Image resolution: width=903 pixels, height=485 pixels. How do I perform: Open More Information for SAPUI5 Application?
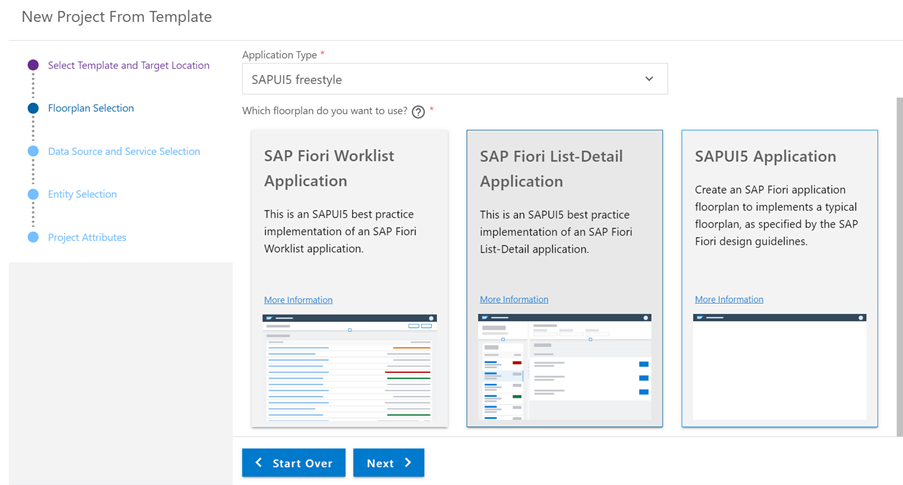pos(729,300)
